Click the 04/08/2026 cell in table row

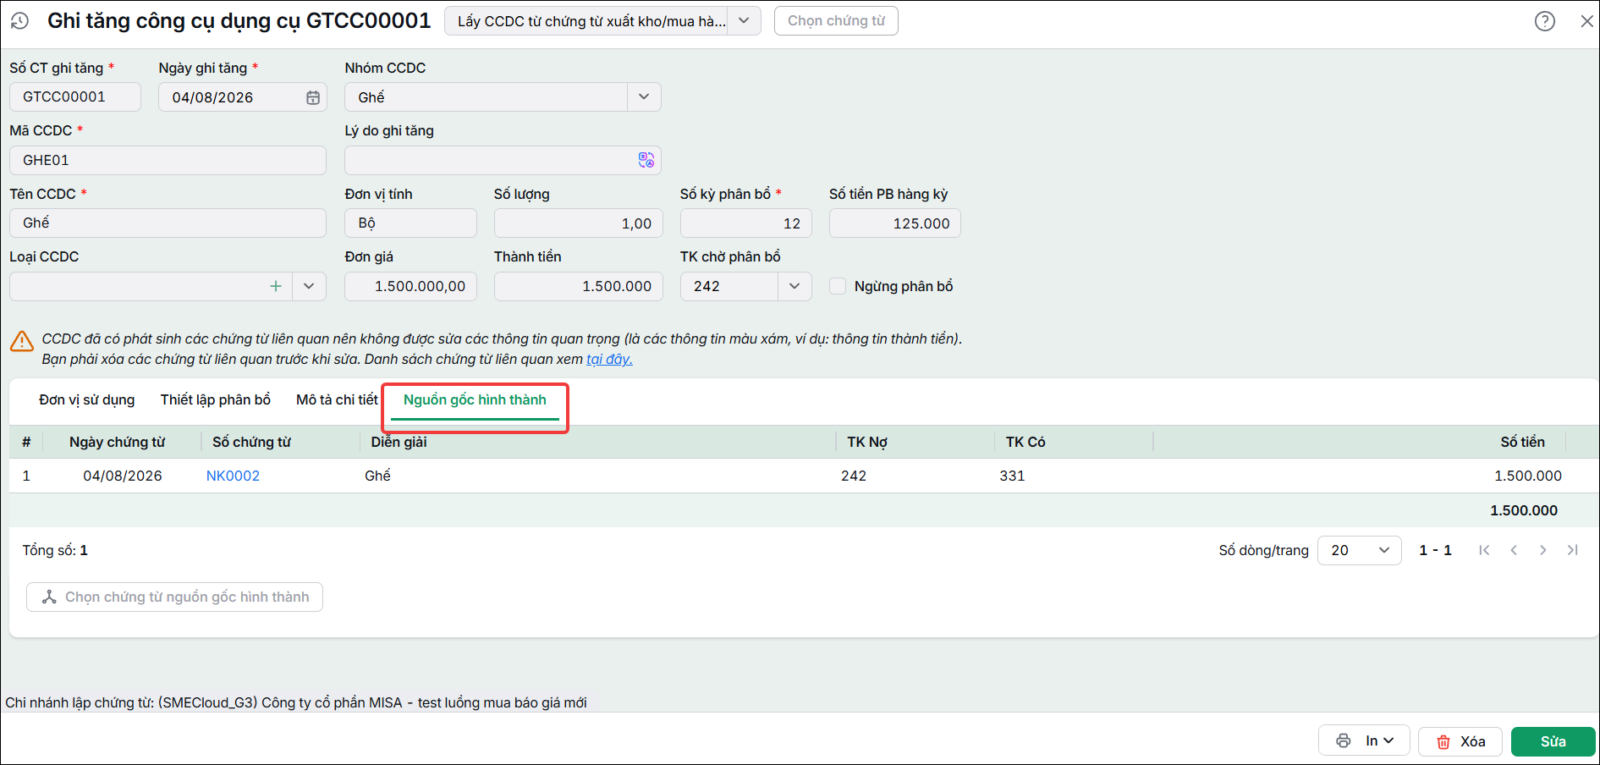(122, 476)
